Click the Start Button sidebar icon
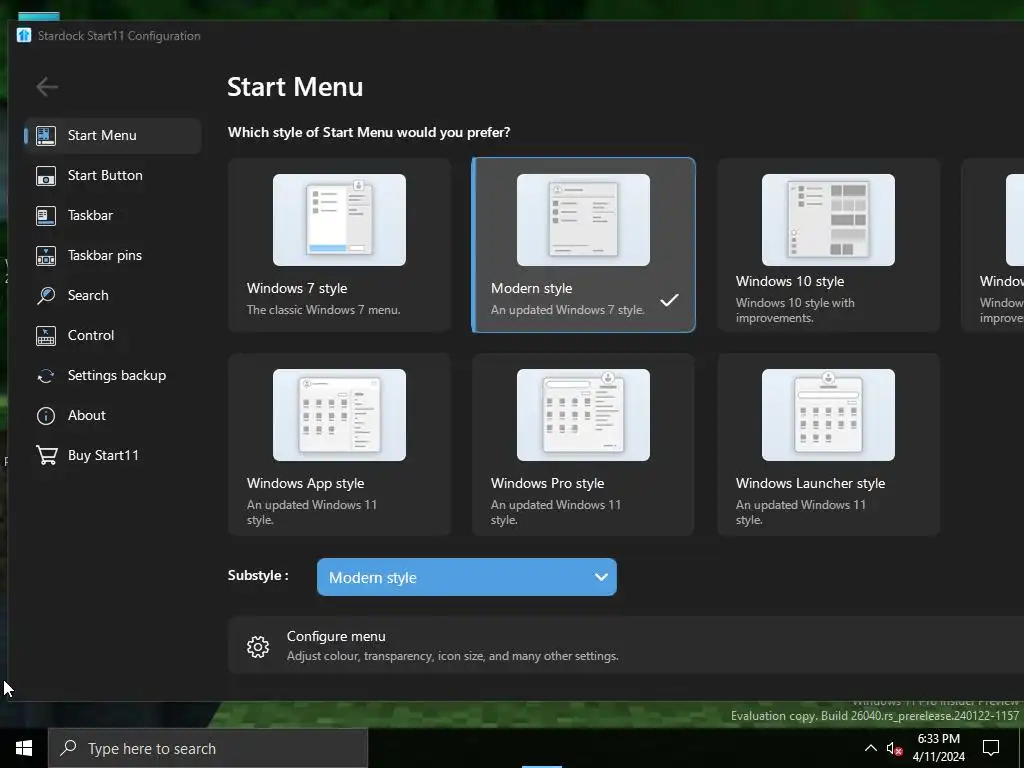This screenshot has width=1024, height=768. pos(46,176)
